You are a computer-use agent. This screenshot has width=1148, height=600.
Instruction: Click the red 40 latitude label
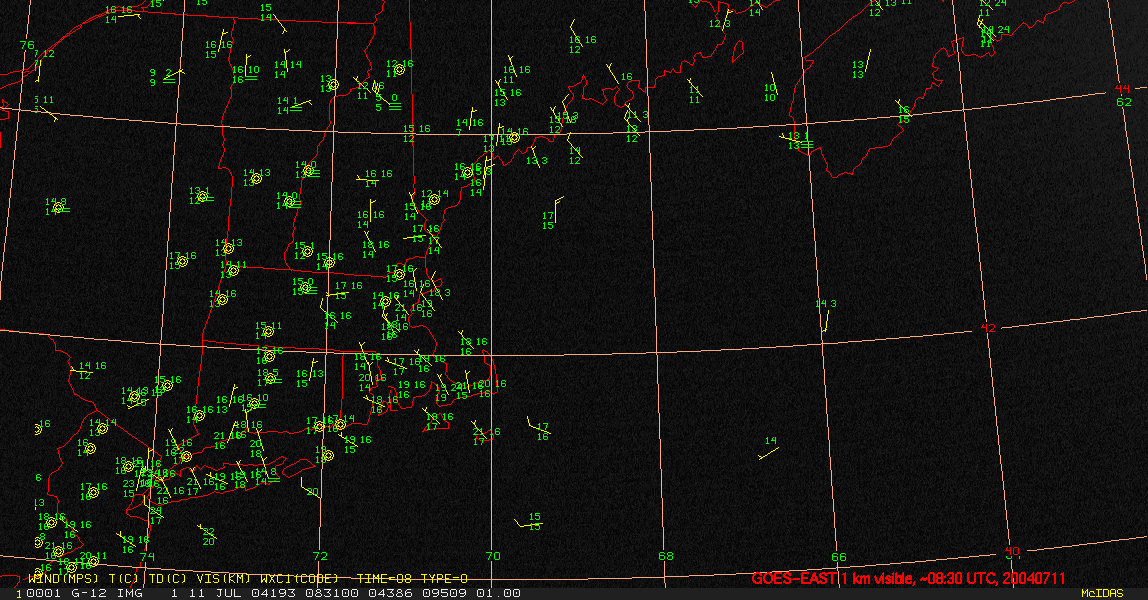(1012, 551)
